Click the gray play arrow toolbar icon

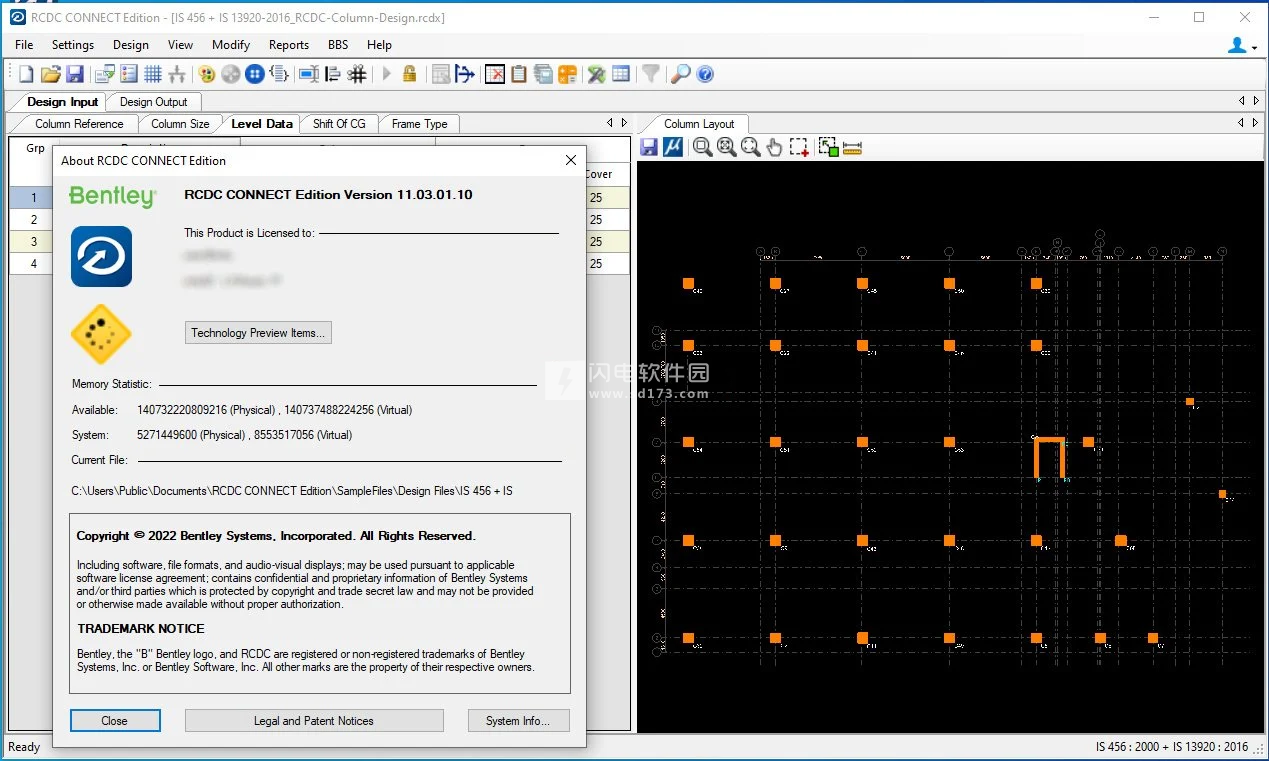(387, 74)
